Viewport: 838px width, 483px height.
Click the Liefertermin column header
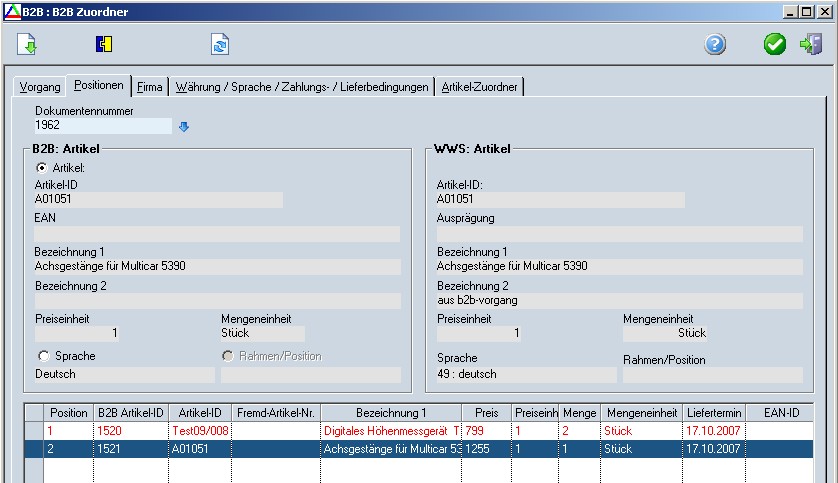tap(714, 413)
